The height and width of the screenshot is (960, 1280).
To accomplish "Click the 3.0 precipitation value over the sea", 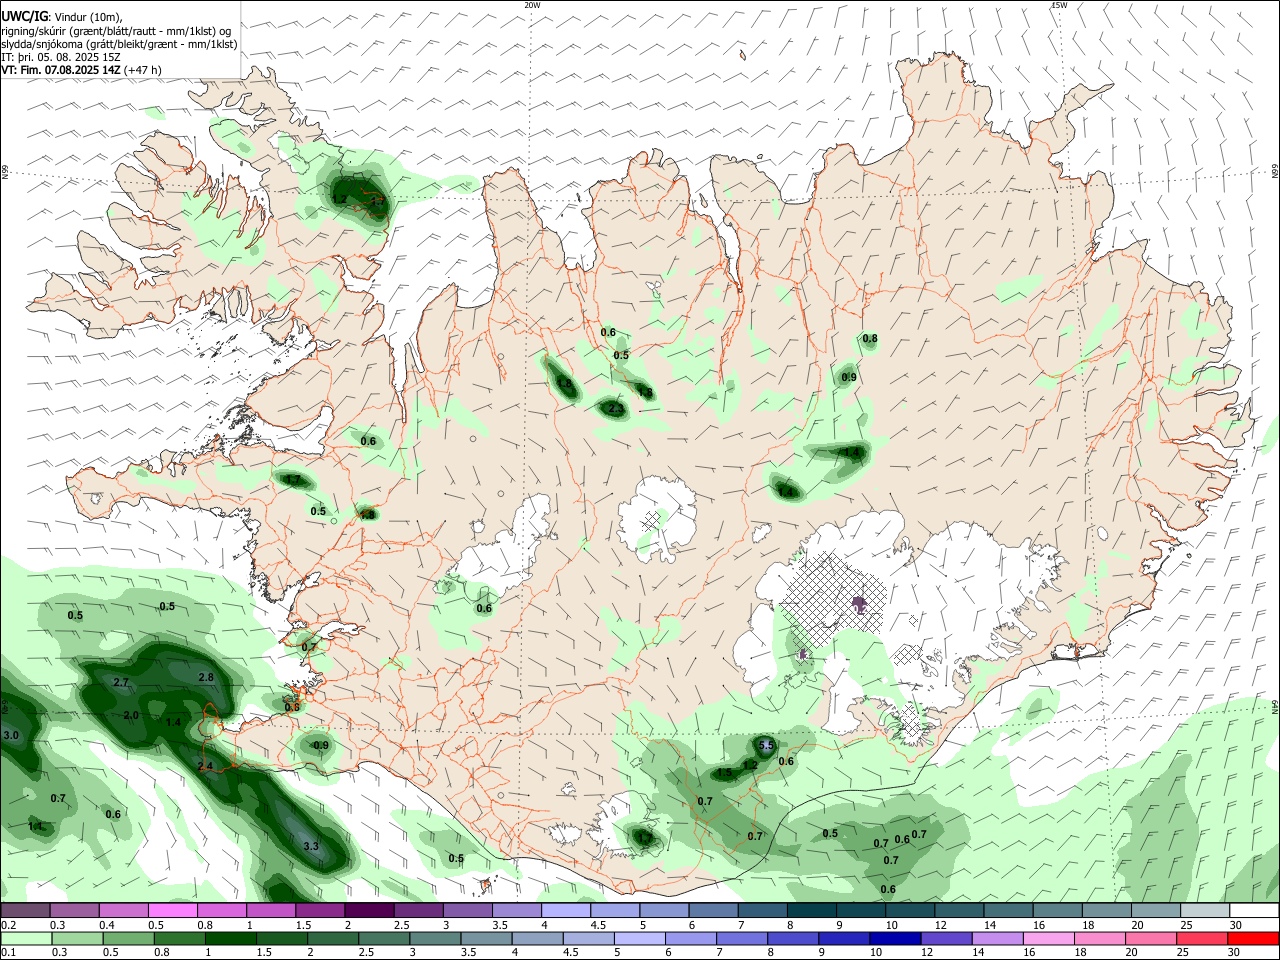I will click(11, 735).
